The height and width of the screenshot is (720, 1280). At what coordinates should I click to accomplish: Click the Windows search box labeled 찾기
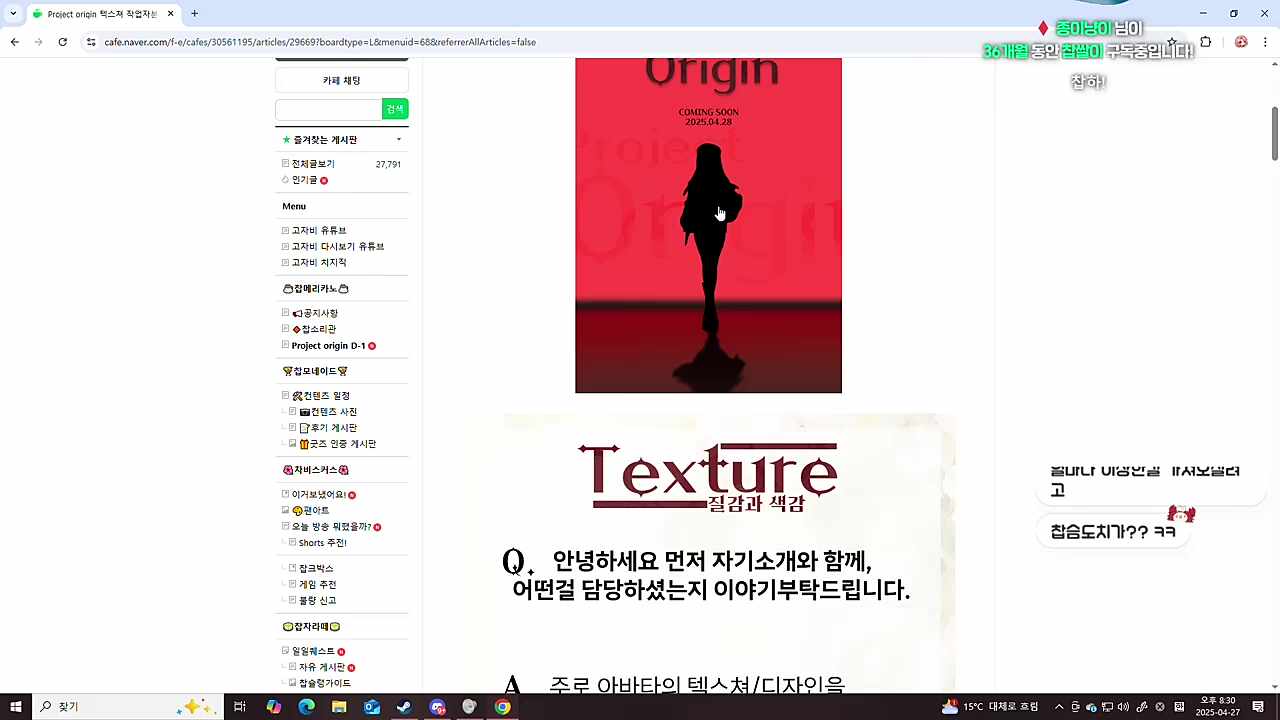(x=128, y=707)
